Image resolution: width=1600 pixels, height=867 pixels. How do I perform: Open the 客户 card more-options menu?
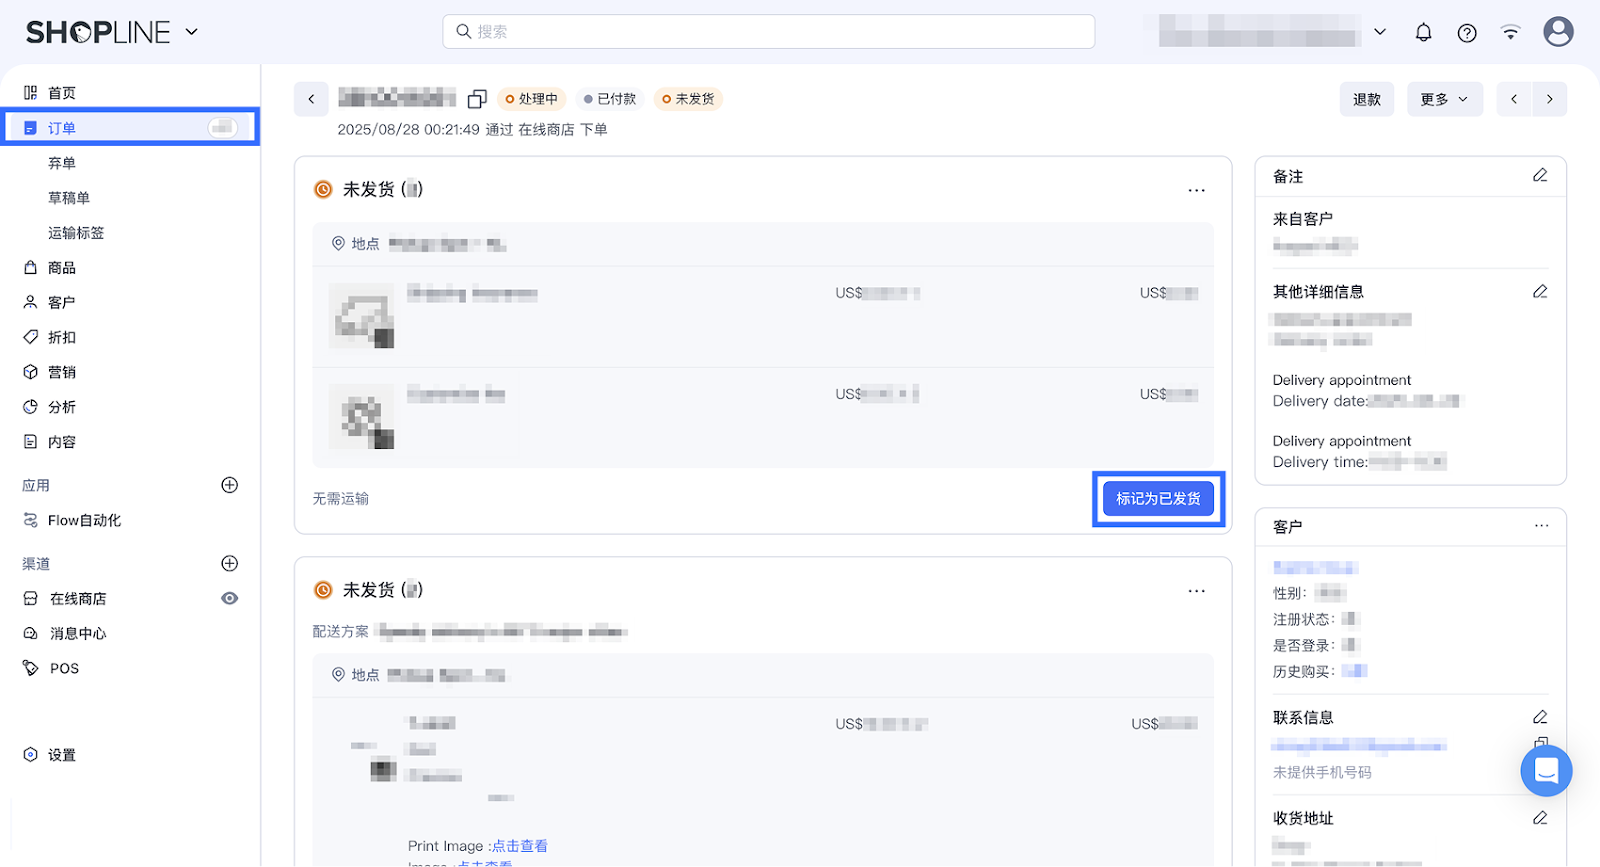[1541, 526]
